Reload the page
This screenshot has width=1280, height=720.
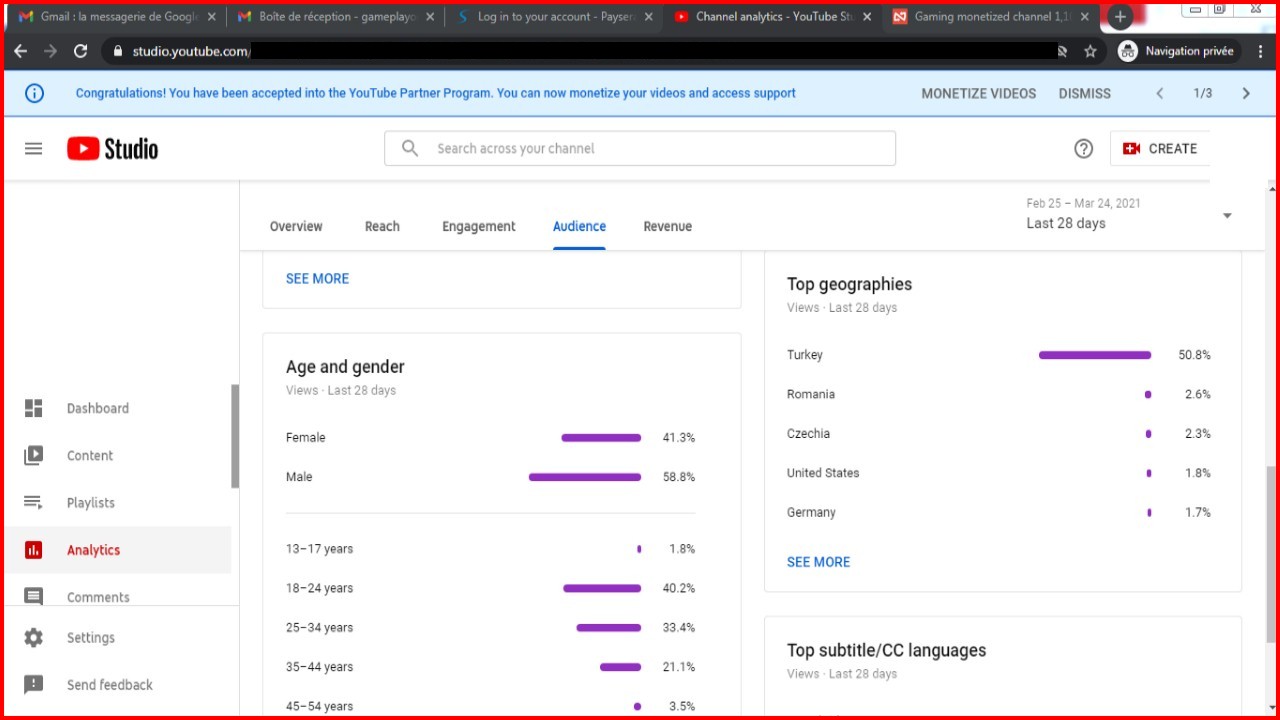point(81,51)
